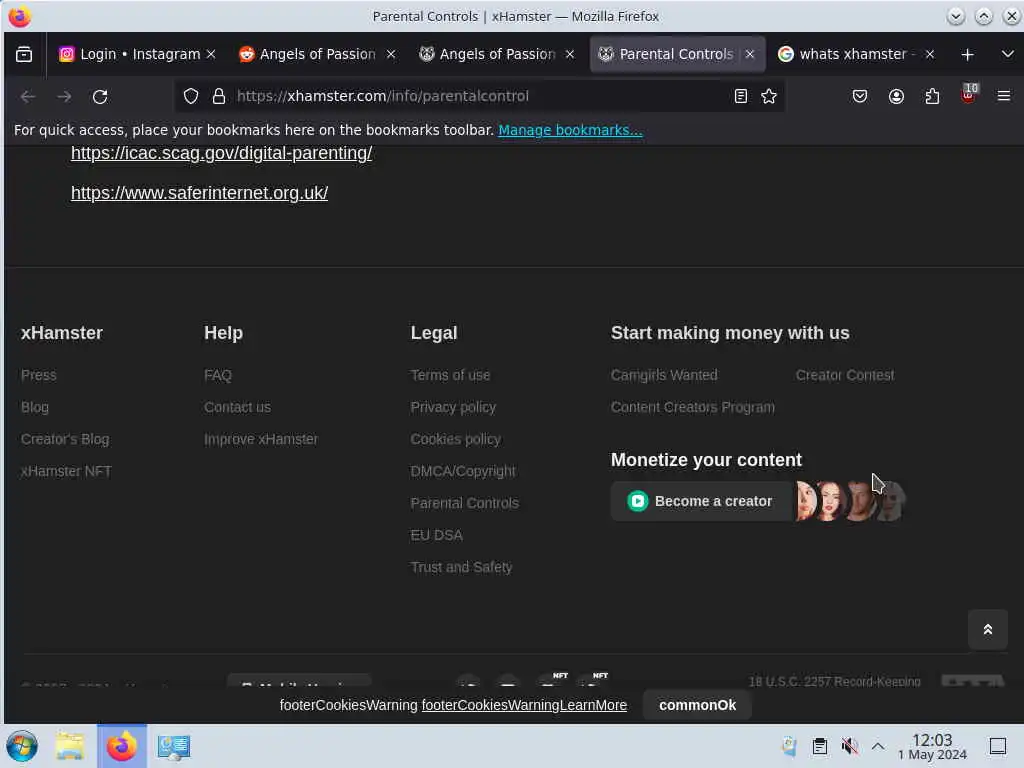The height and width of the screenshot is (768, 1024).
Task: Open the FAQ help link
Action: (217, 375)
